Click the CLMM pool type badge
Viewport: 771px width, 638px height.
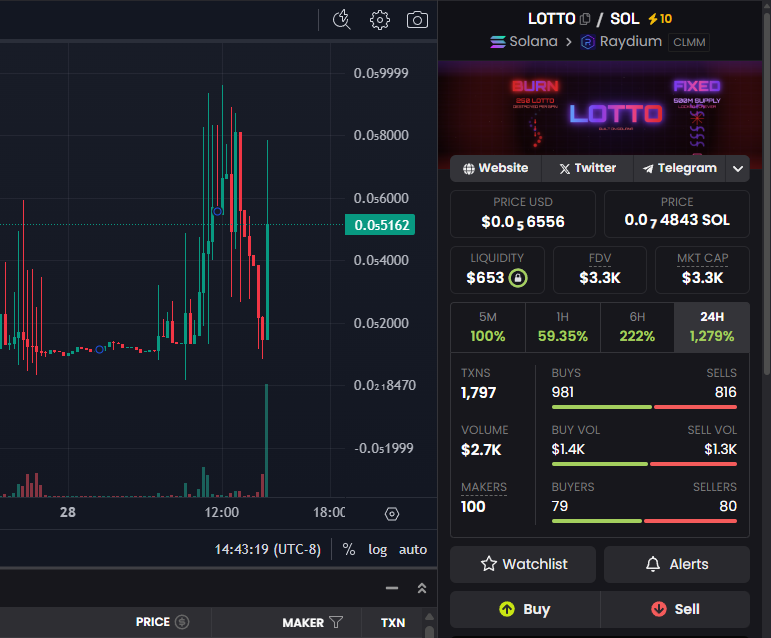(x=689, y=42)
